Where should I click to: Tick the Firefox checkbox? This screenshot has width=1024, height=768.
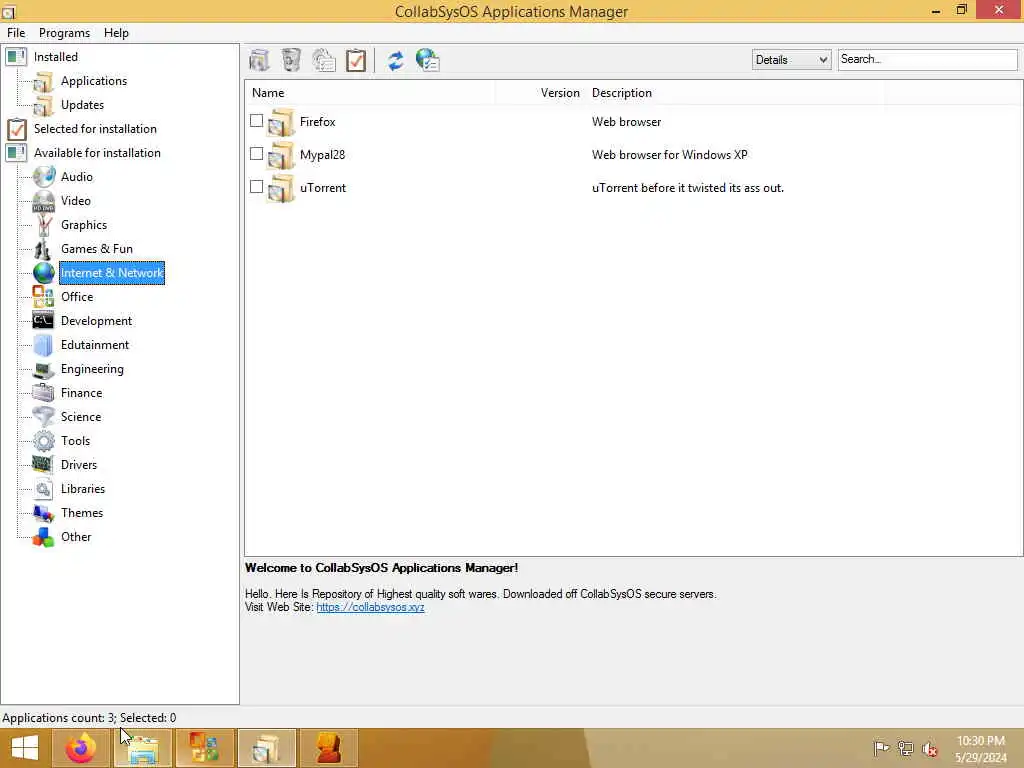[x=257, y=121]
